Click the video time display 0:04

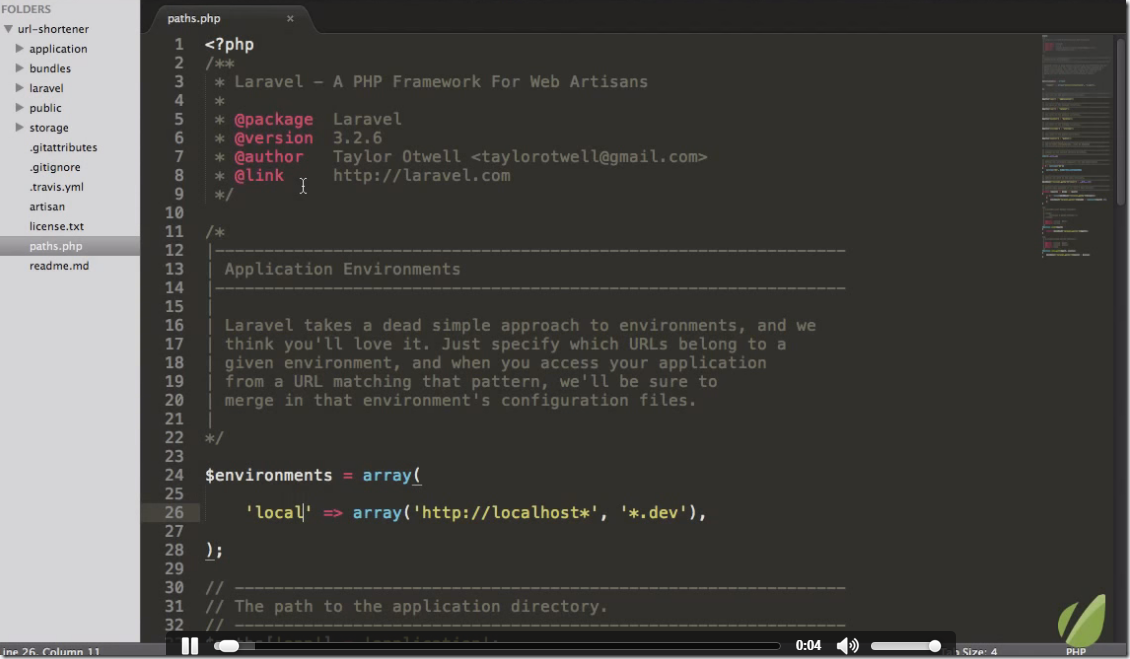808,645
